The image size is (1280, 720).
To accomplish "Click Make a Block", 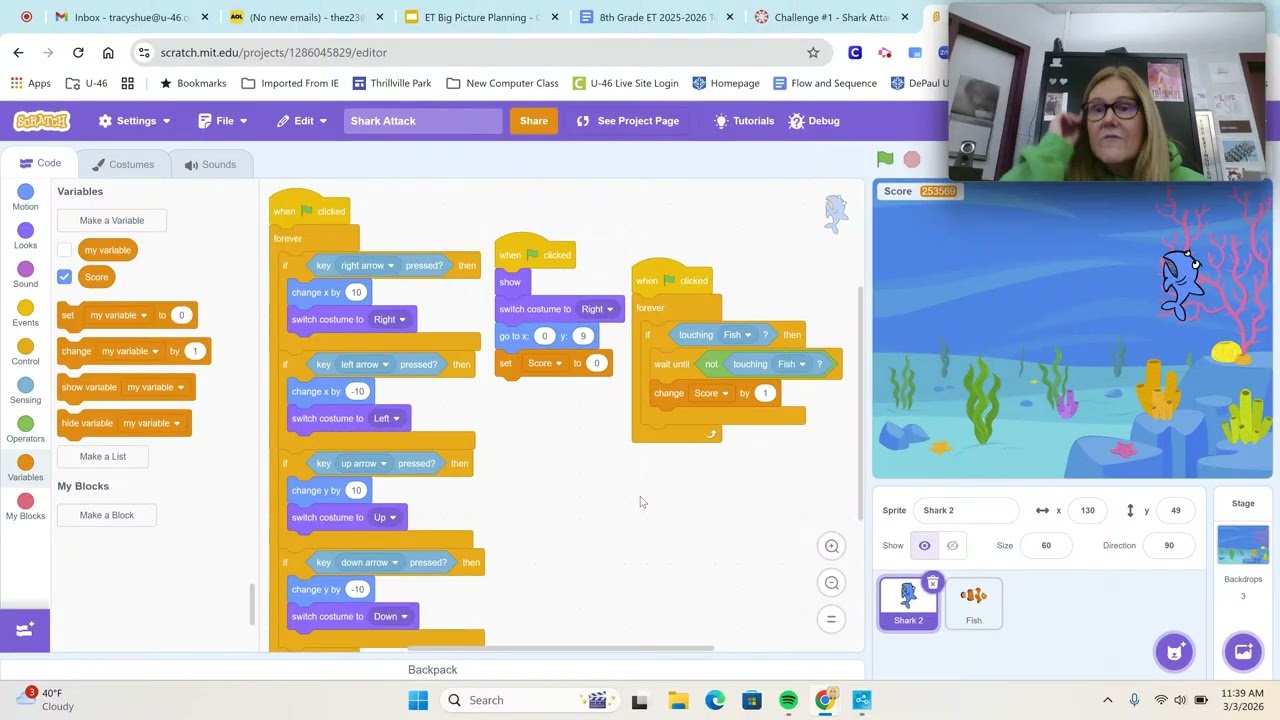I will pyautogui.click(x=107, y=515).
